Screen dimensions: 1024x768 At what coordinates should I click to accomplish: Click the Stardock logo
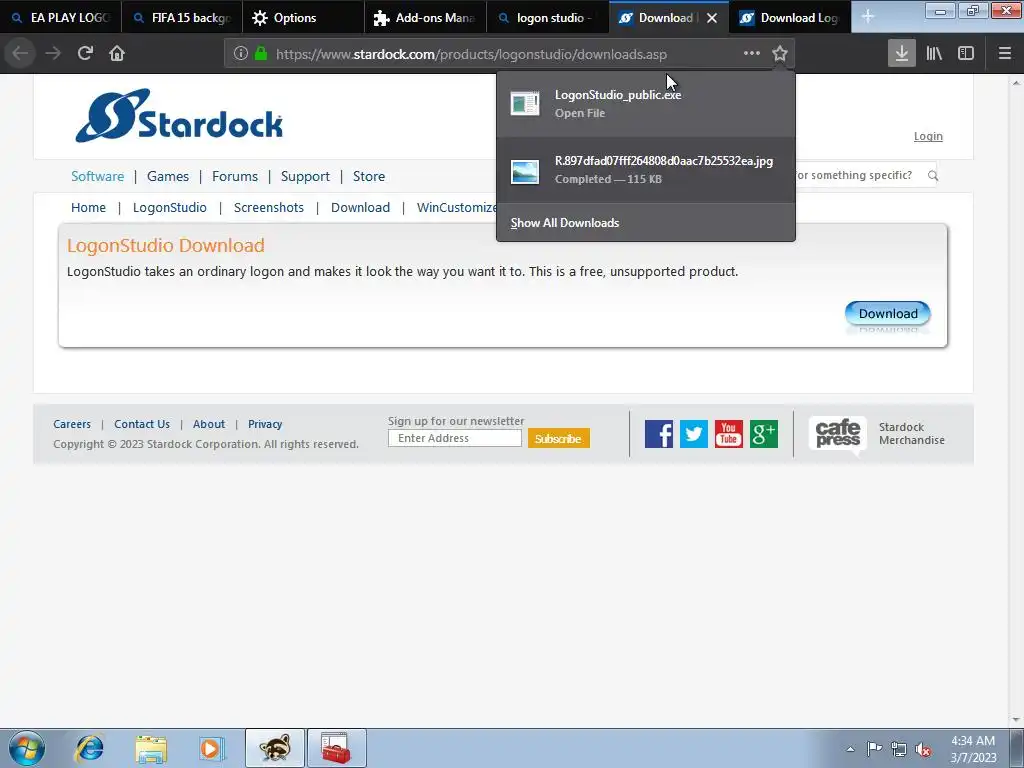point(178,116)
